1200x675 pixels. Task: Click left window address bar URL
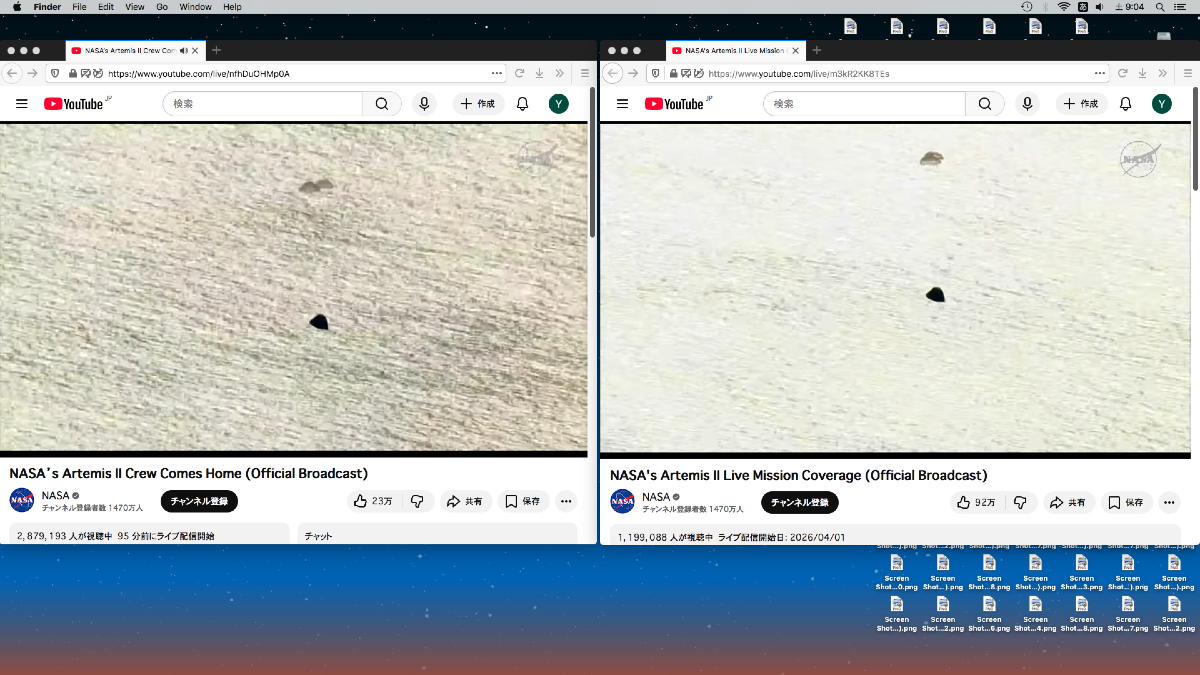coord(199,73)
